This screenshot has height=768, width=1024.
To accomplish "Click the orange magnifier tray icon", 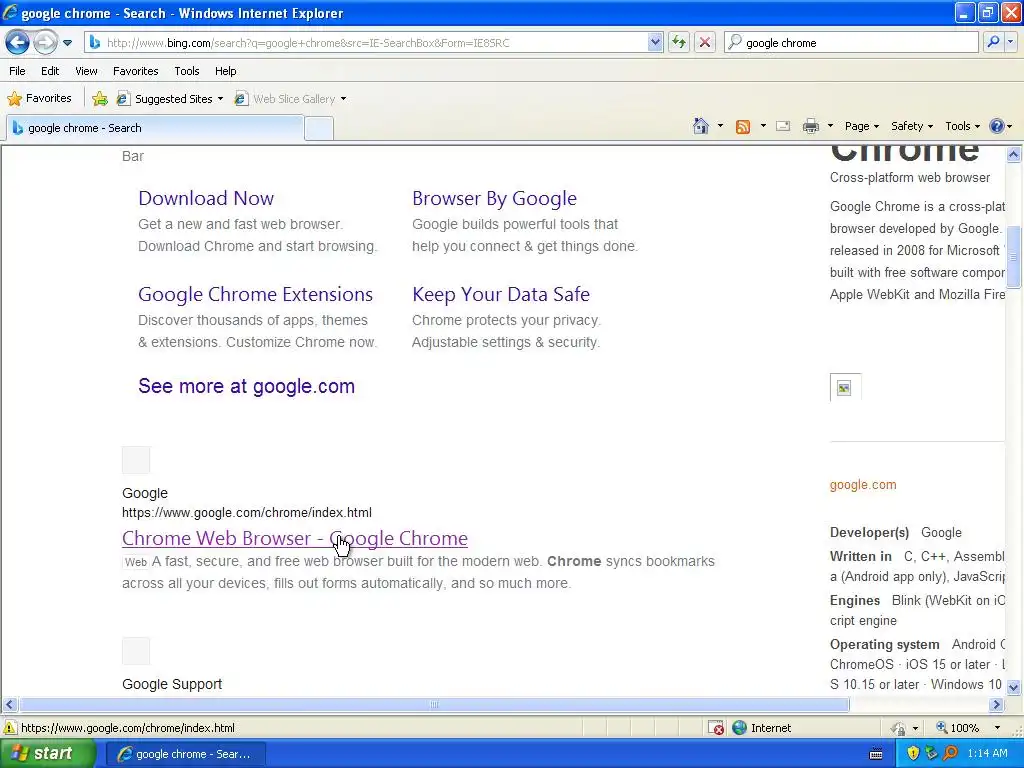I will pos(950,754).
